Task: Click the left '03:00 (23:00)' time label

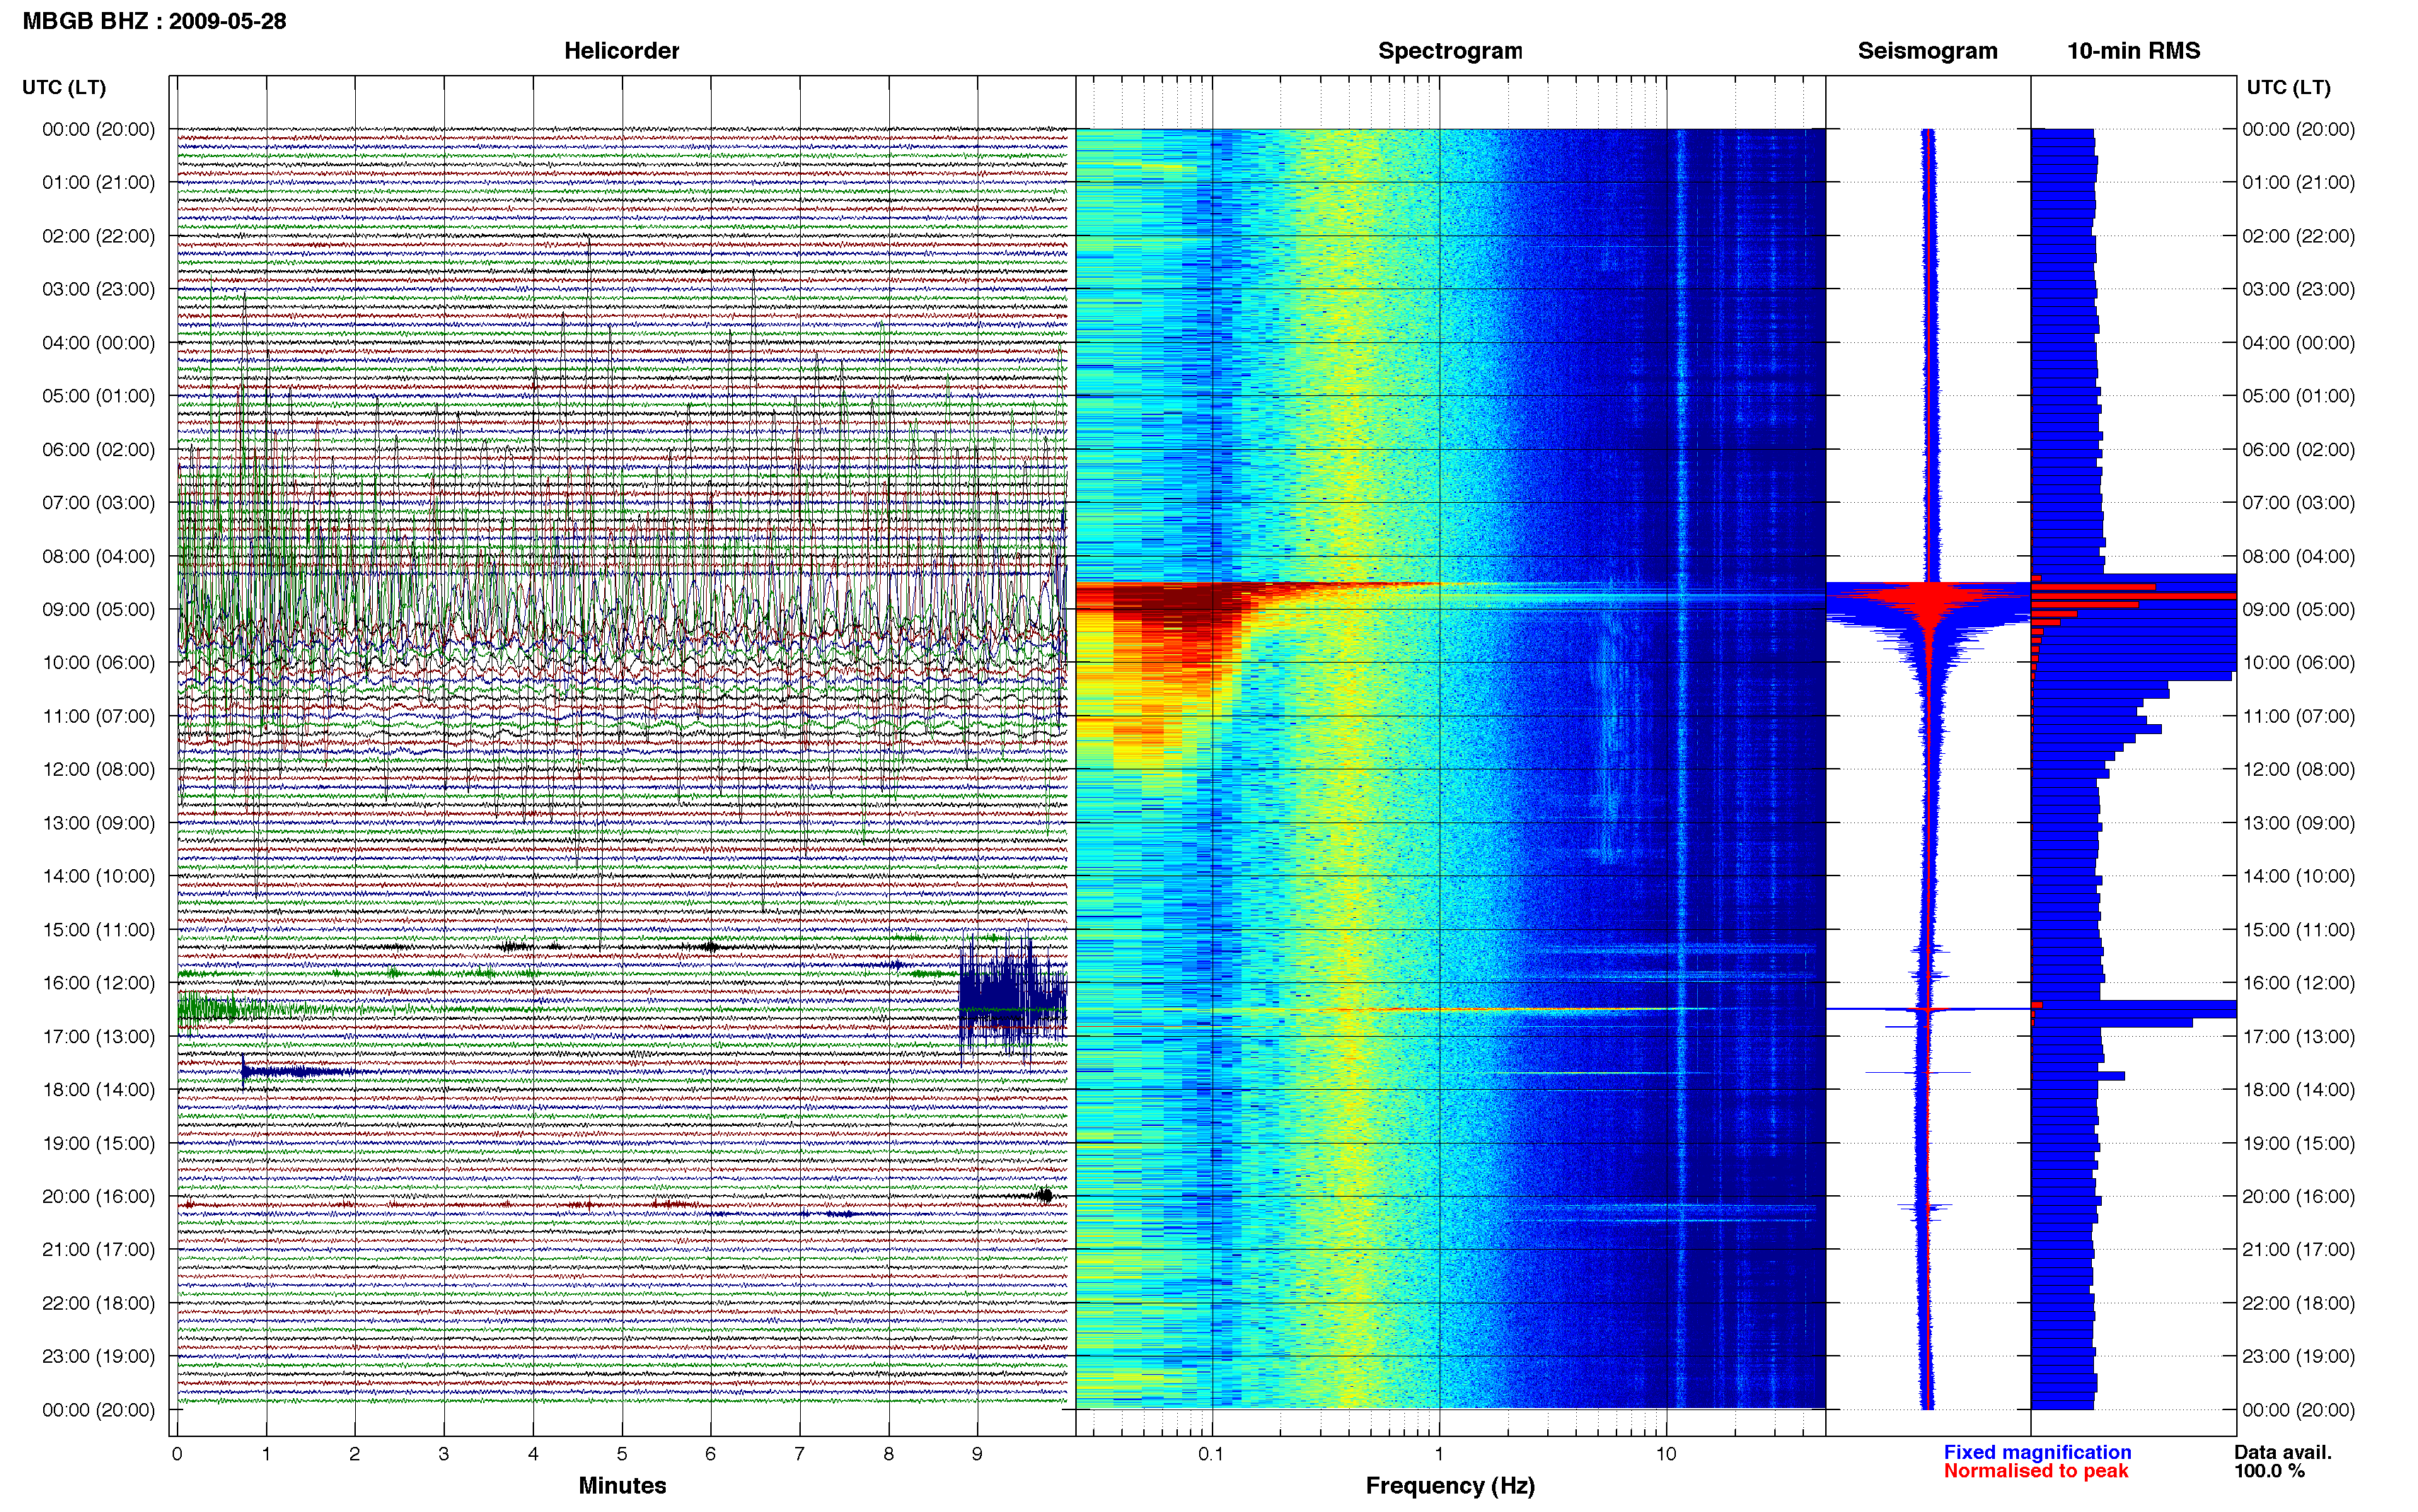Action: pos(98,289)
